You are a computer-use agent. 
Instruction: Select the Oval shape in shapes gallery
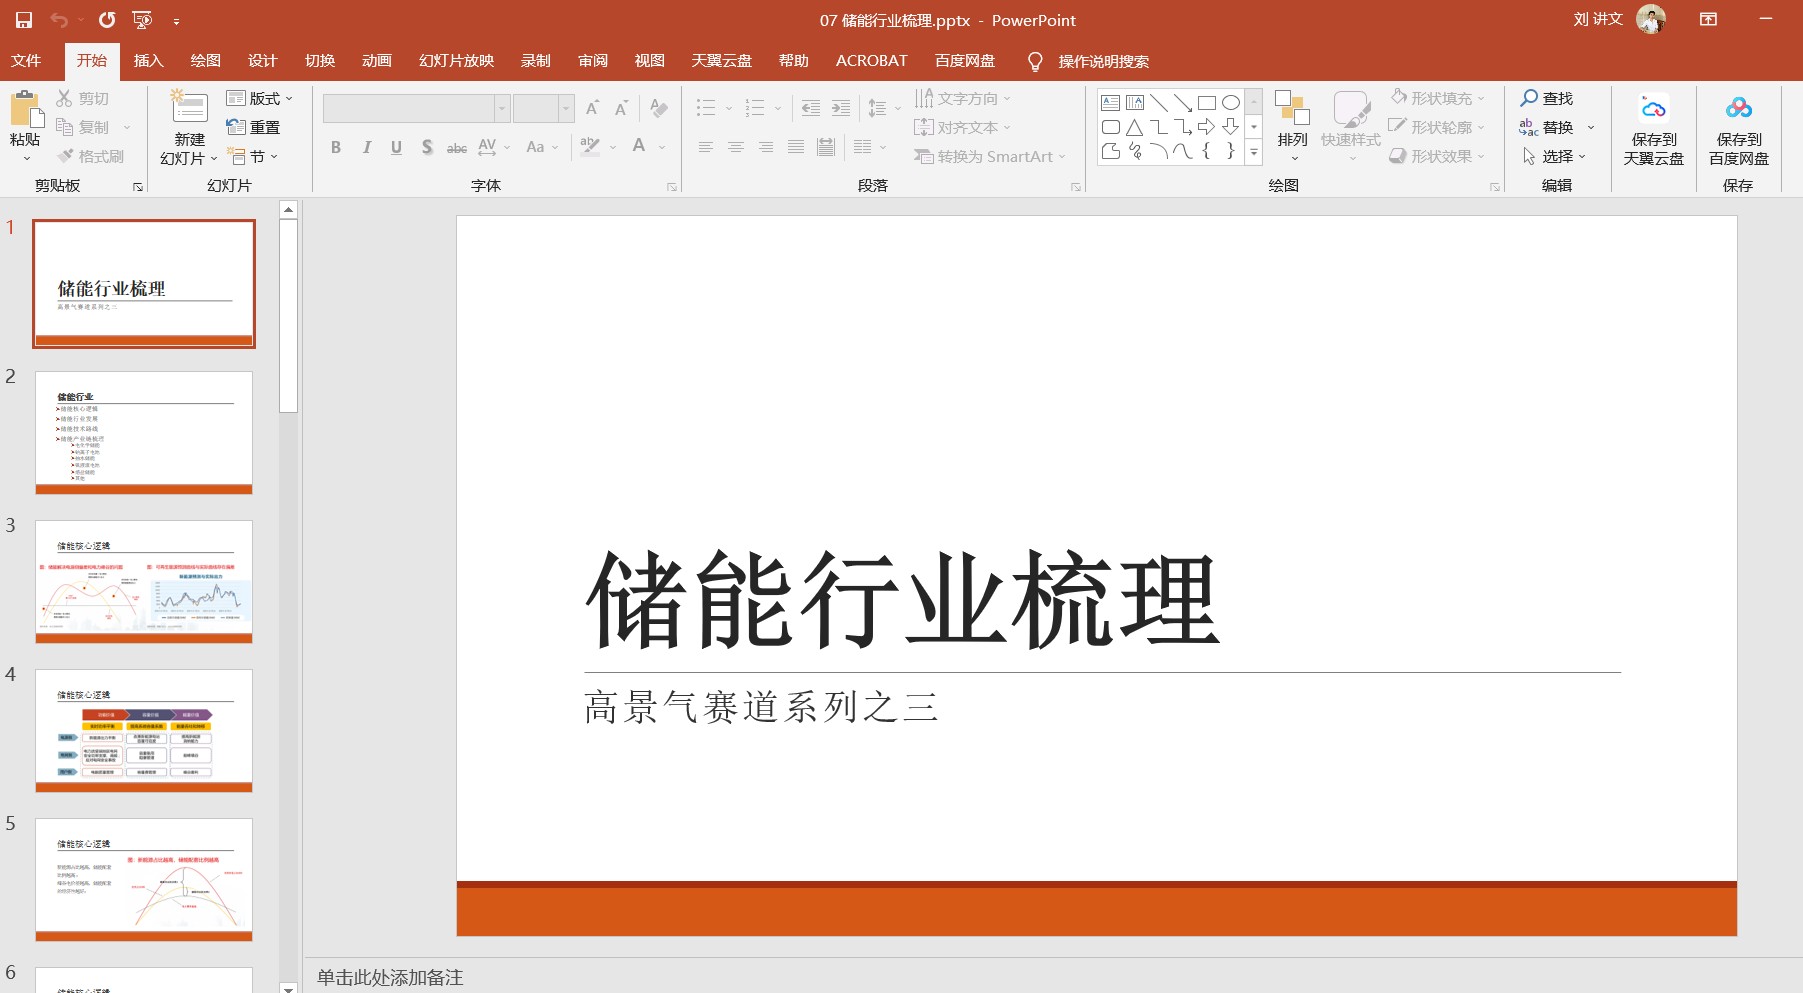pos(1230,102)
